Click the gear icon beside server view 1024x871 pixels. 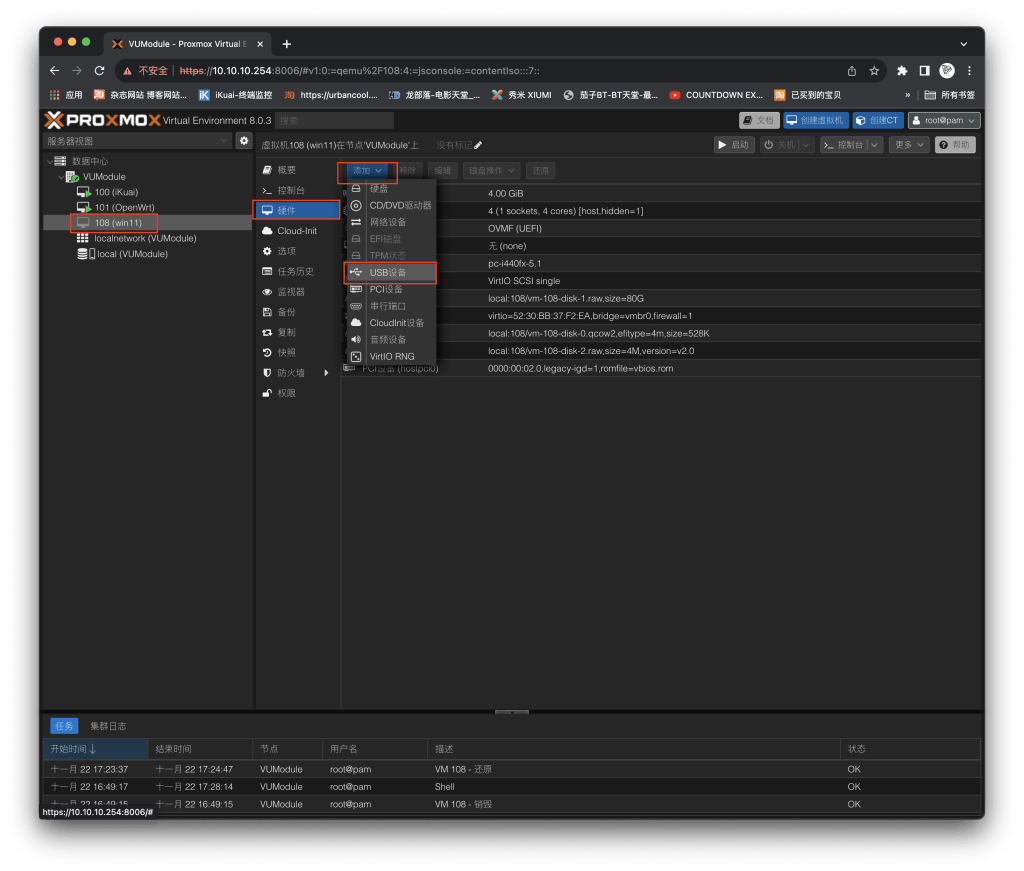pyautogui.click(x=243, y=141)
